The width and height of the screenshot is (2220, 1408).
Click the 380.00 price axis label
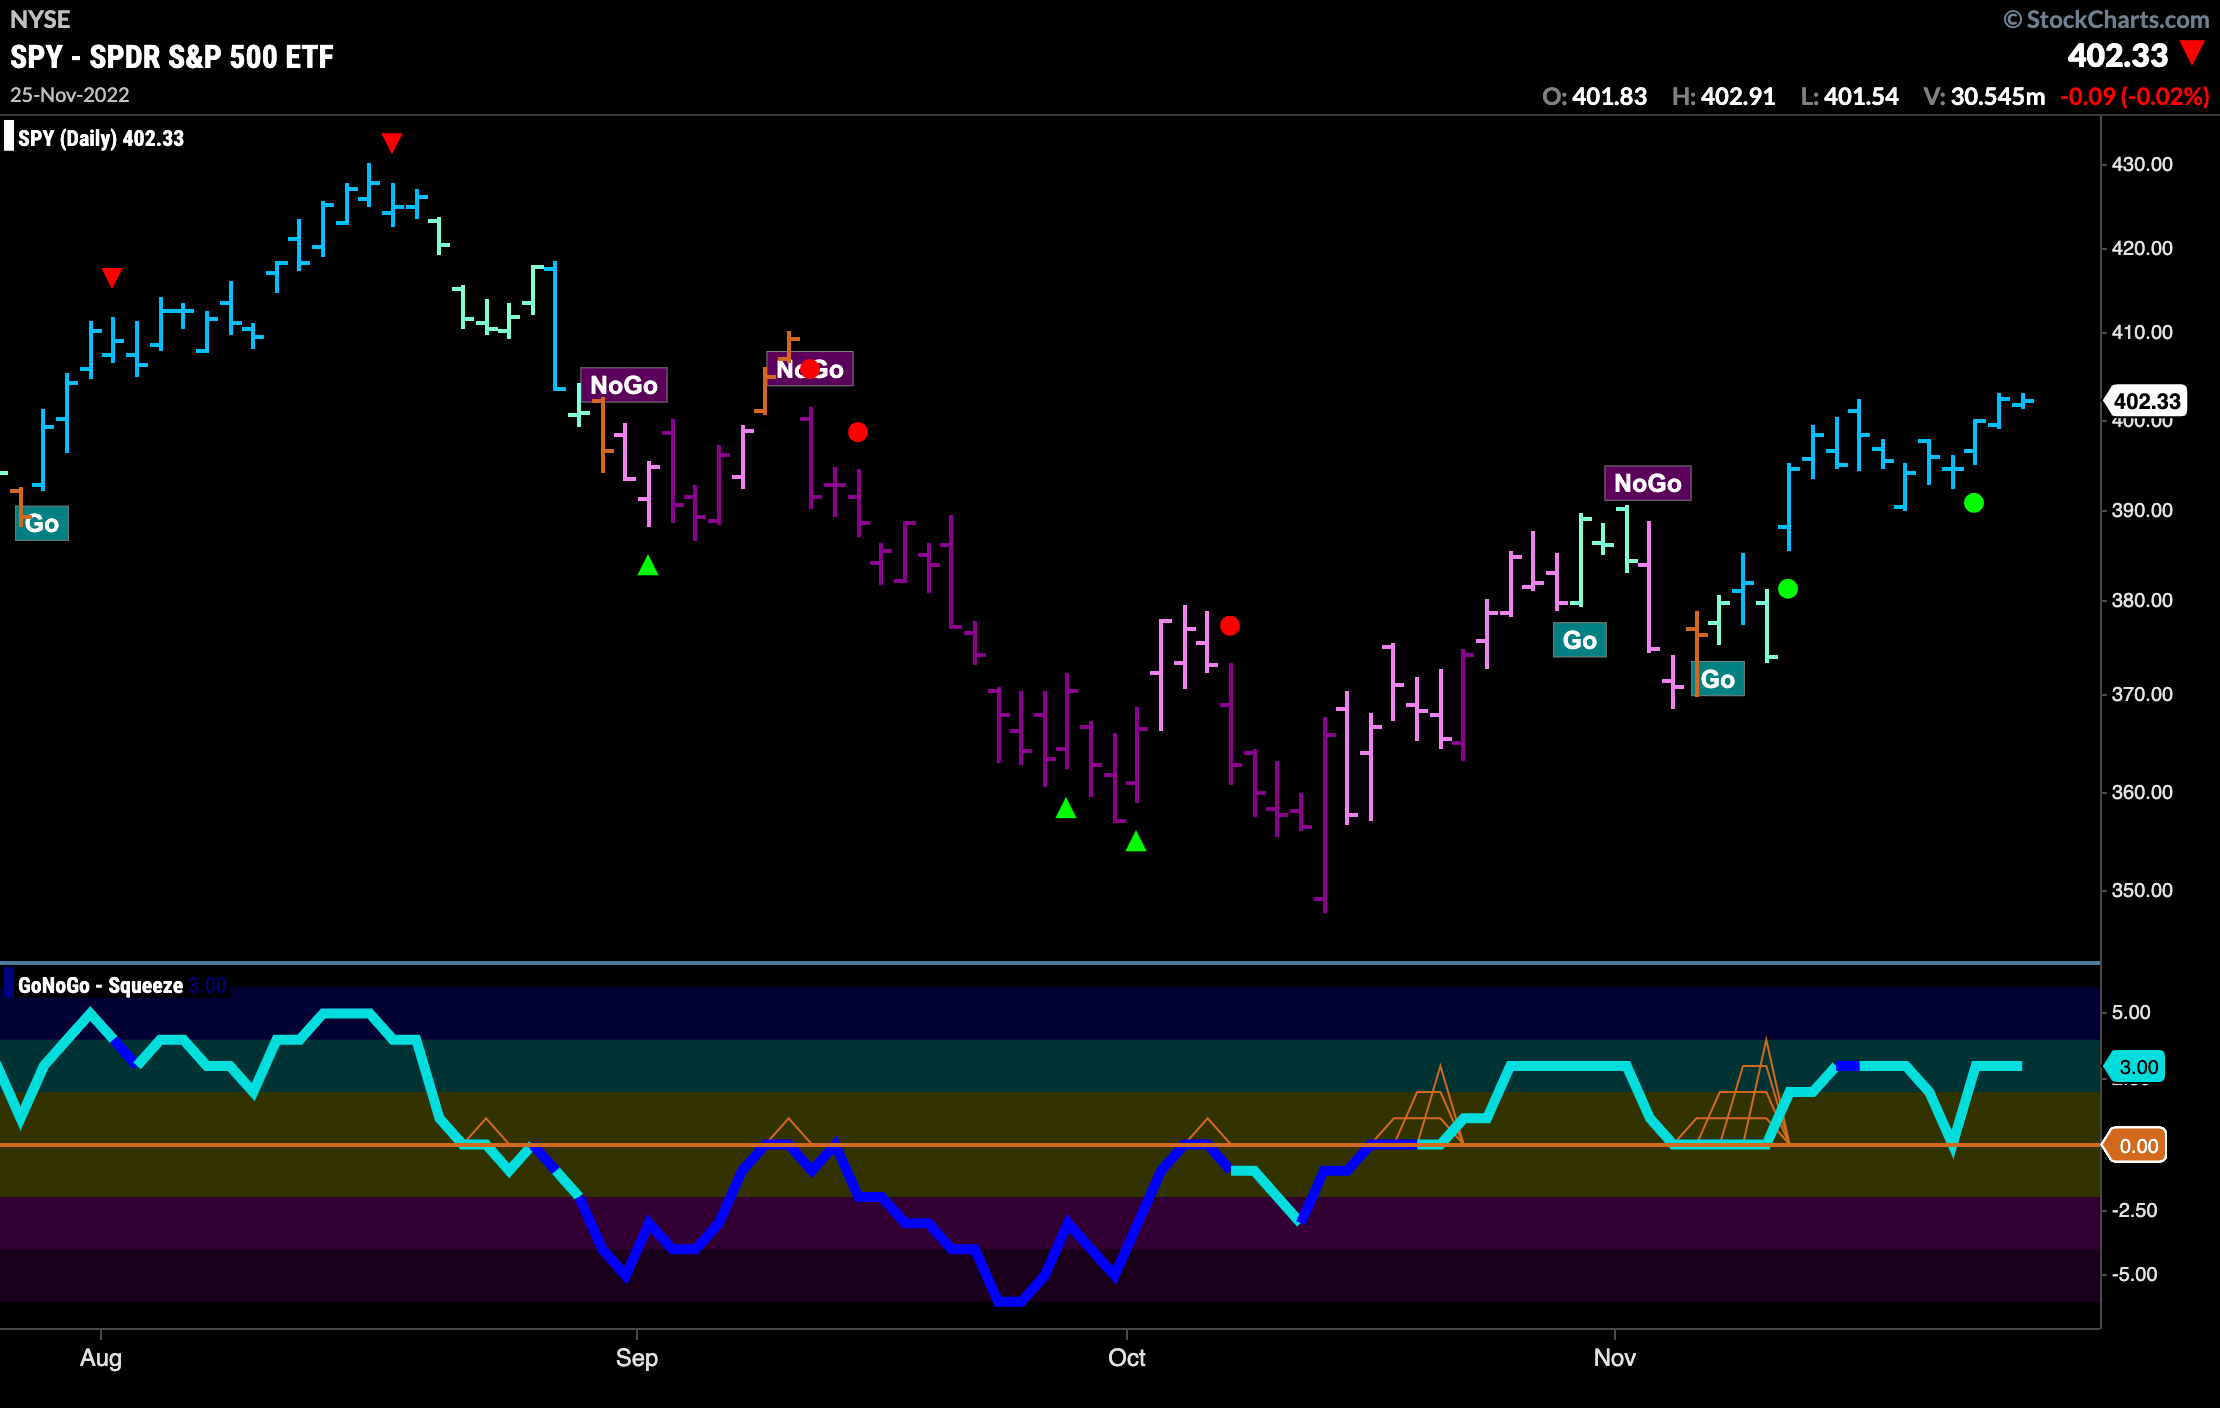[2142, 600]
